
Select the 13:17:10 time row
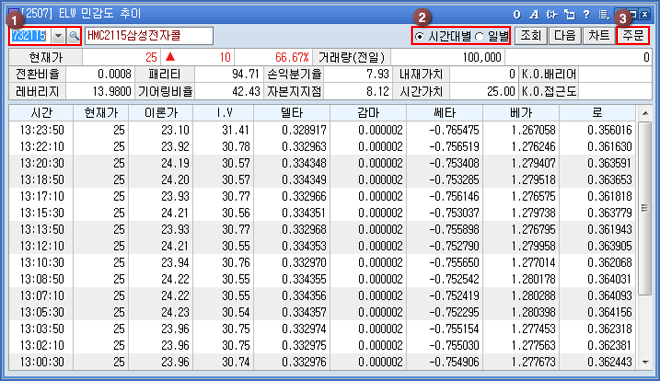[322, 196]
